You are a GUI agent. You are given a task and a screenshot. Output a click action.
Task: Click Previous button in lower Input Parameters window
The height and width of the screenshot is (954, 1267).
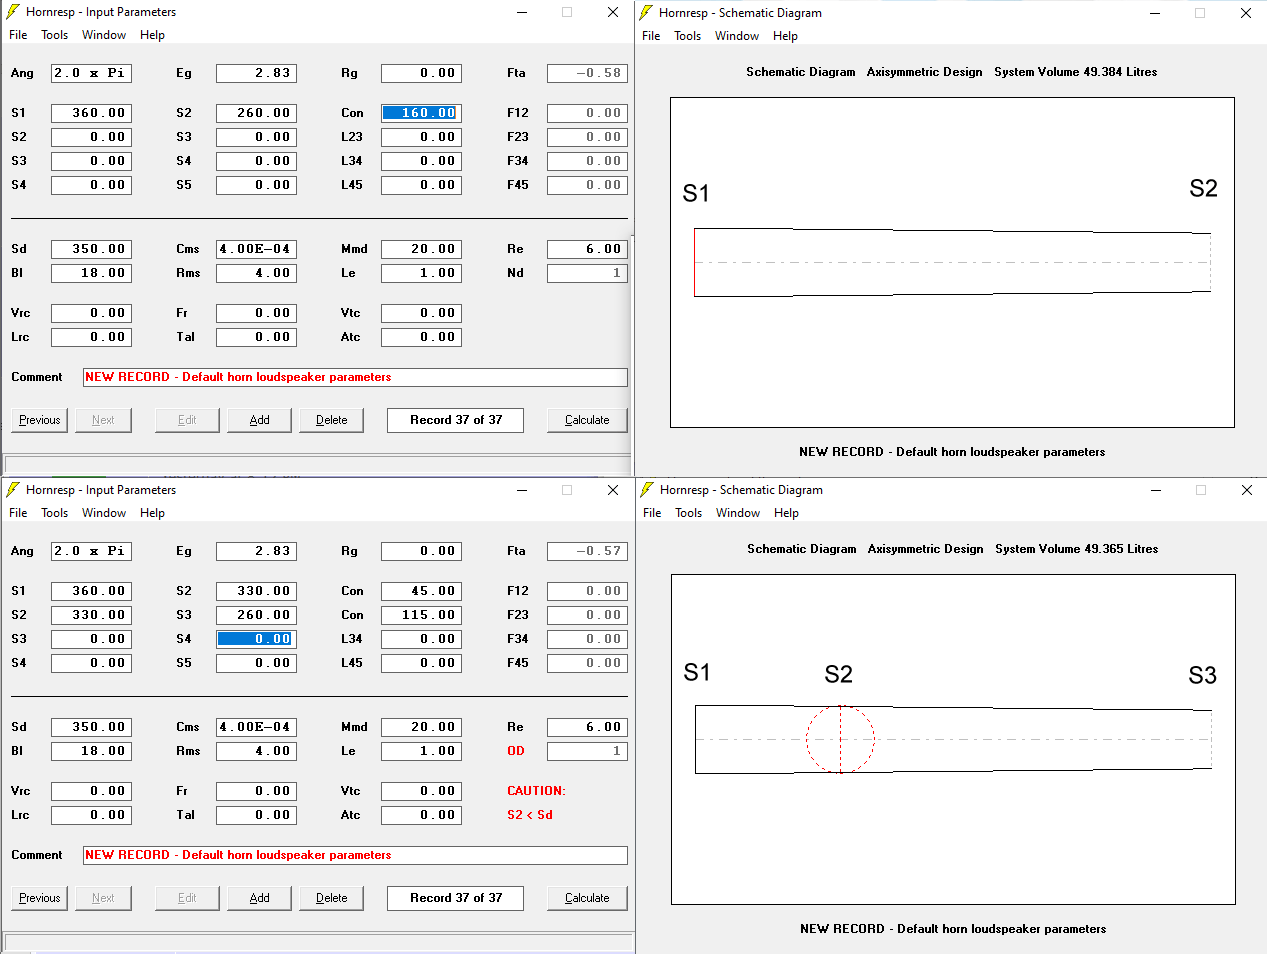click(40, 898)
